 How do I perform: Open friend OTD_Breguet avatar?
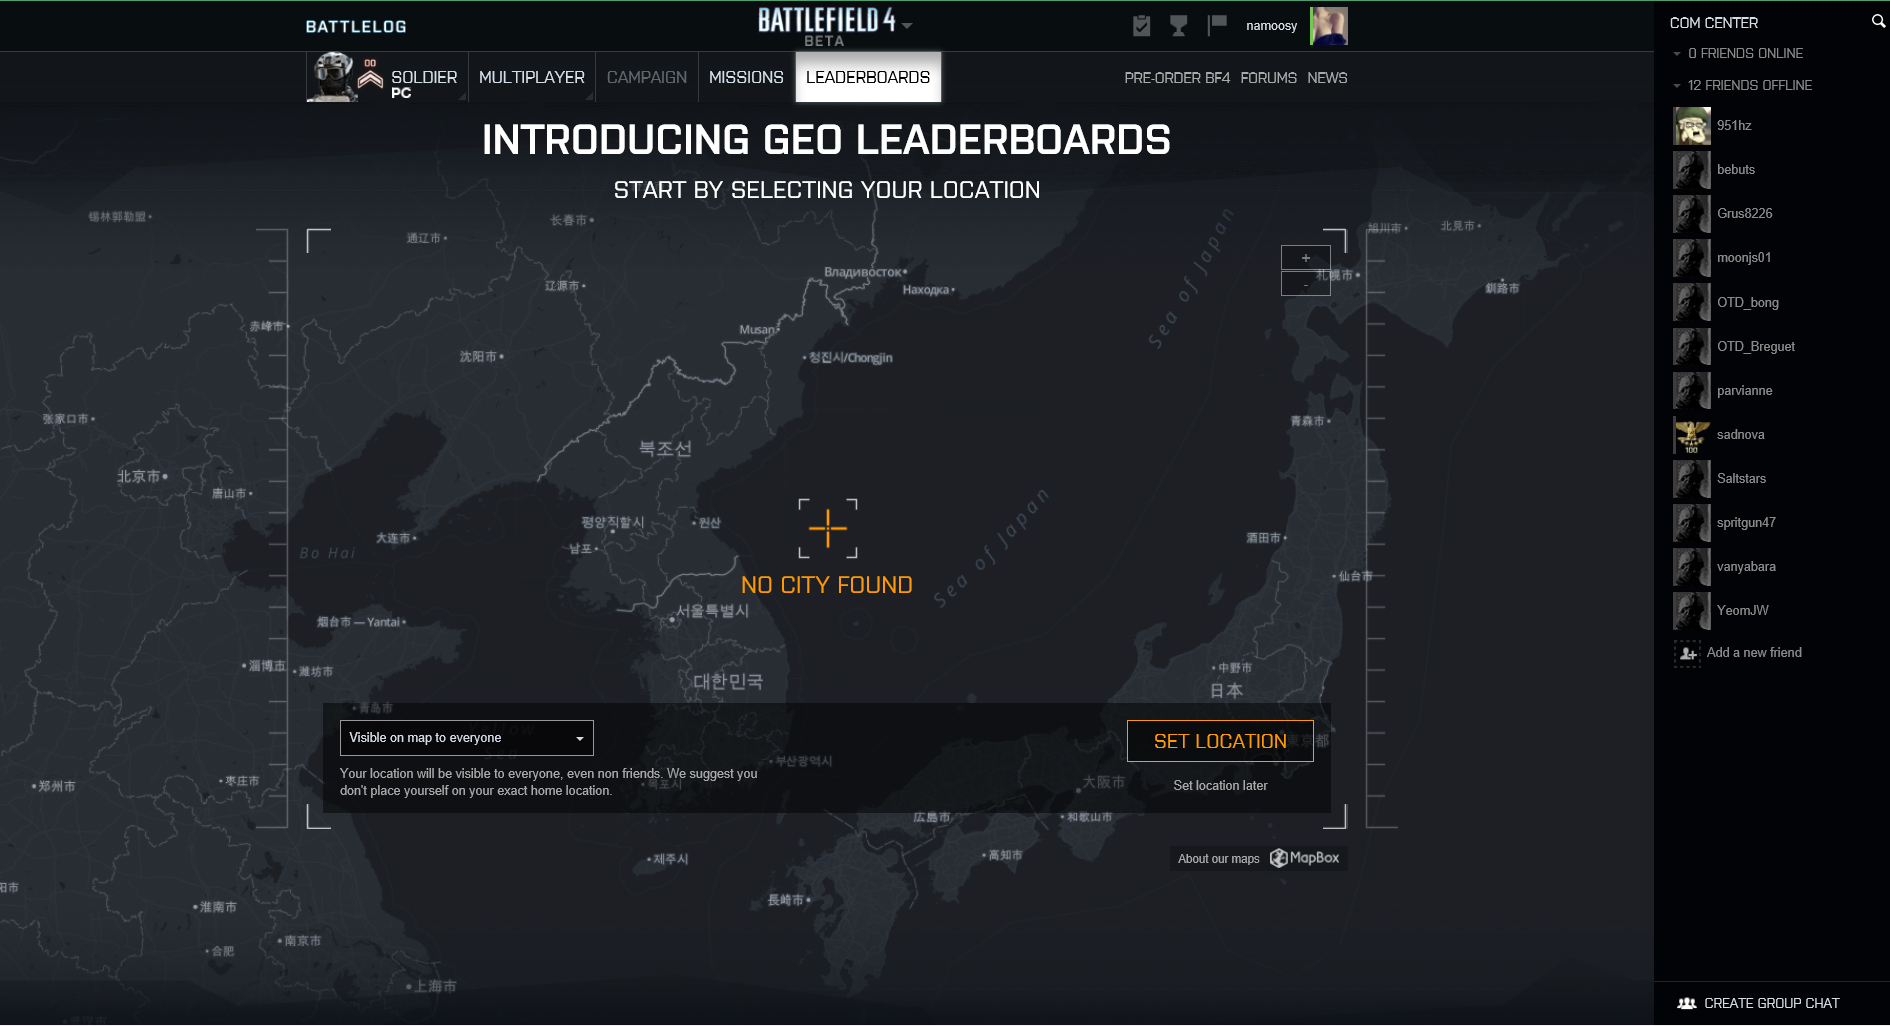pyautogui.click(x=1692, y=346)
